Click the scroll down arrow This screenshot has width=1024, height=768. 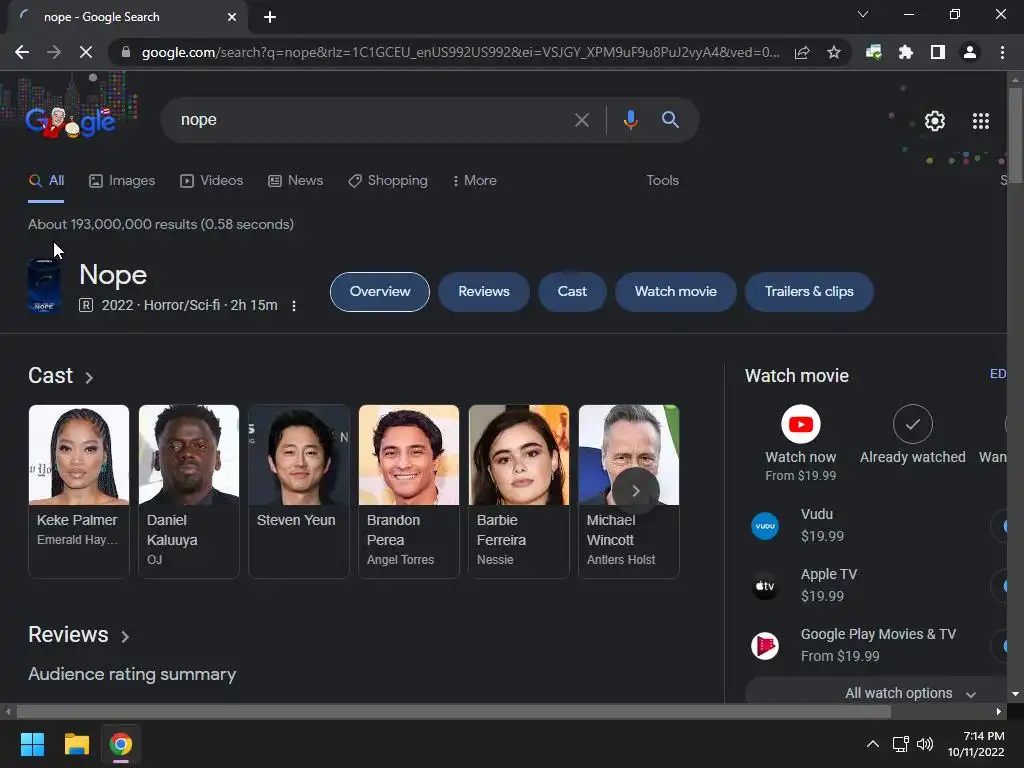tap(1015, 694)
